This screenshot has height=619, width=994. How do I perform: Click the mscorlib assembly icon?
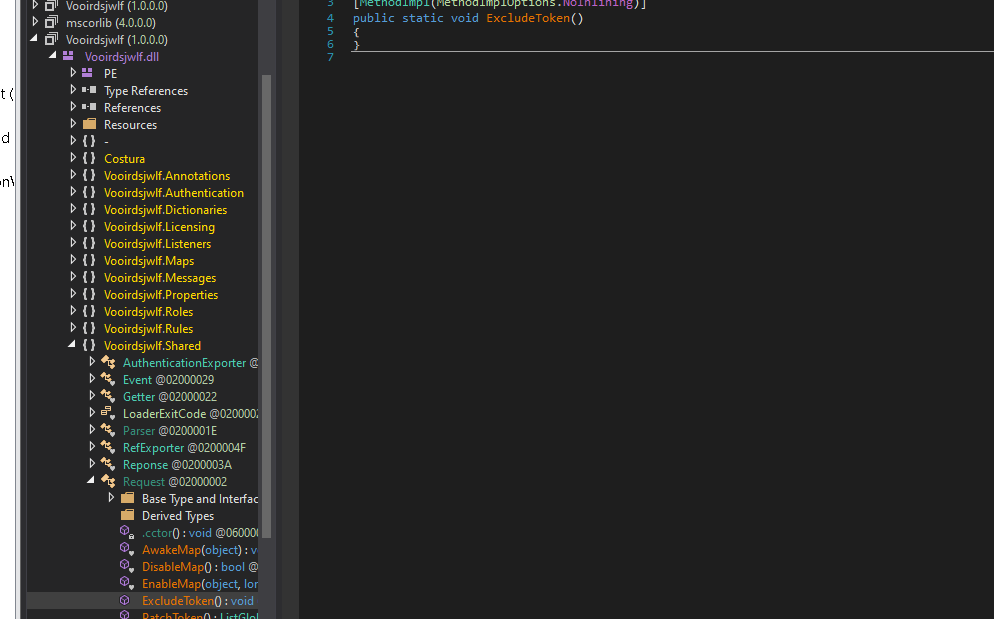tap(51, 22)
